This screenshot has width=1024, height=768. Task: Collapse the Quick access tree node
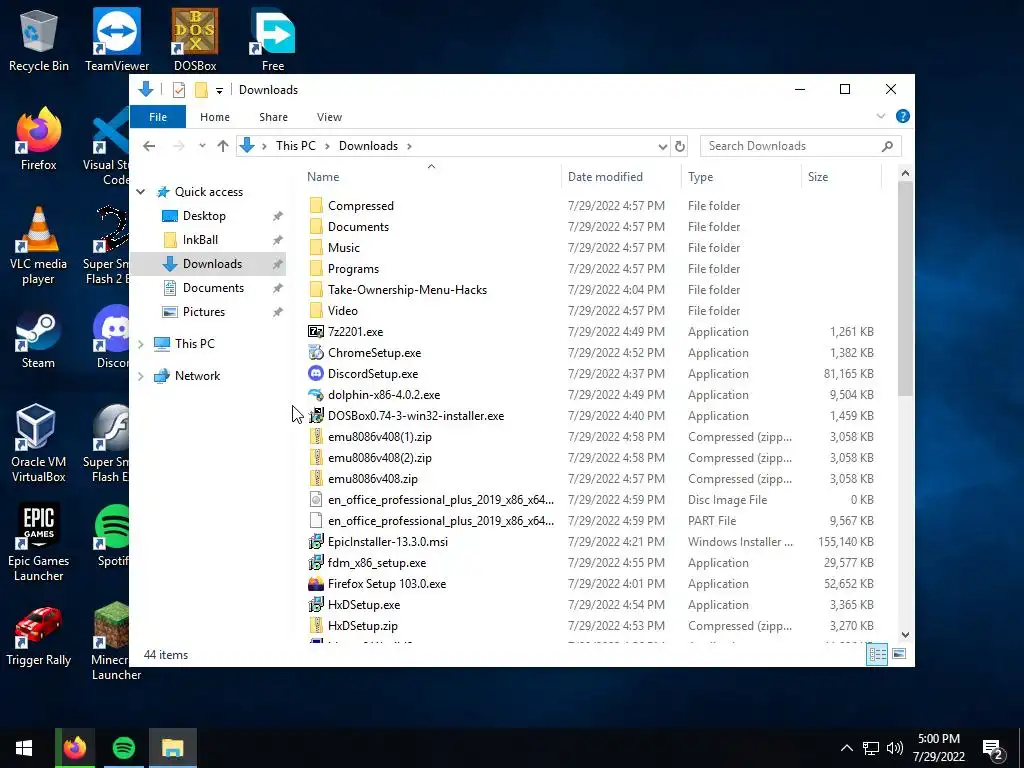point(140,191)
